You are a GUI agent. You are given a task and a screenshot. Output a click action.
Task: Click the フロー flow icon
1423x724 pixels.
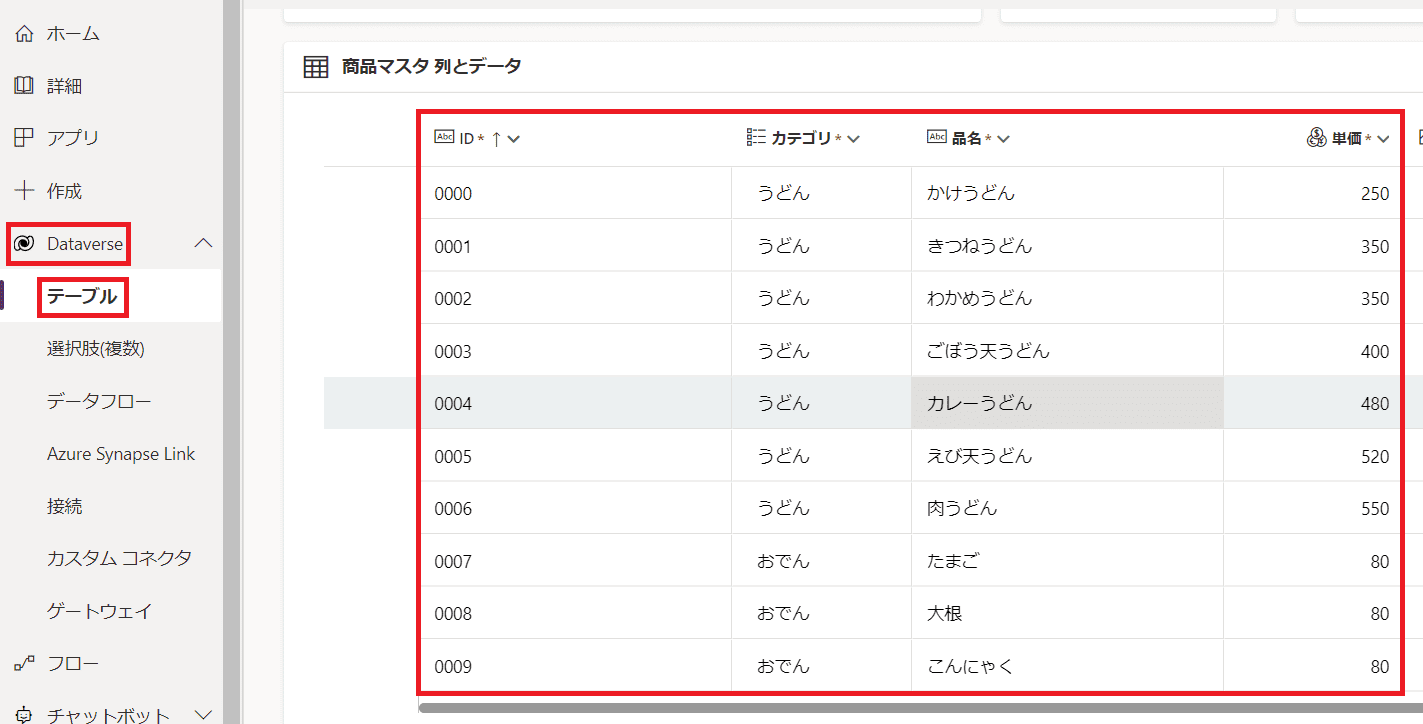tap(24, 664)
